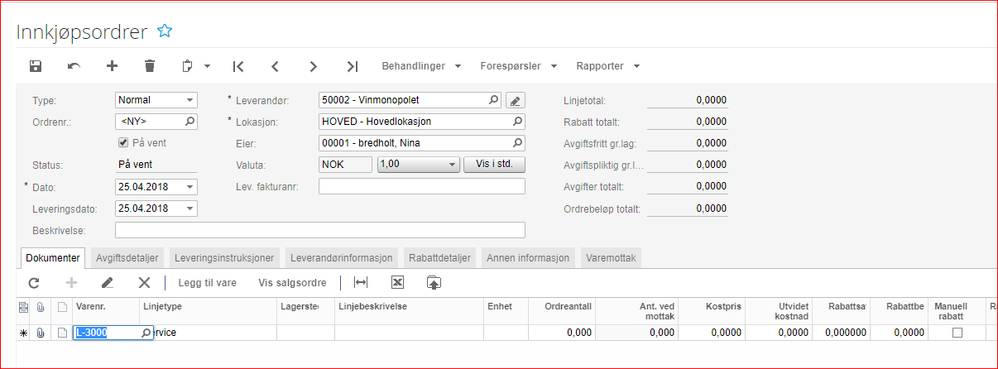Click Legg til vare
Image resolution: width=998 pixels, height=369 pixels.
[207, 283]
